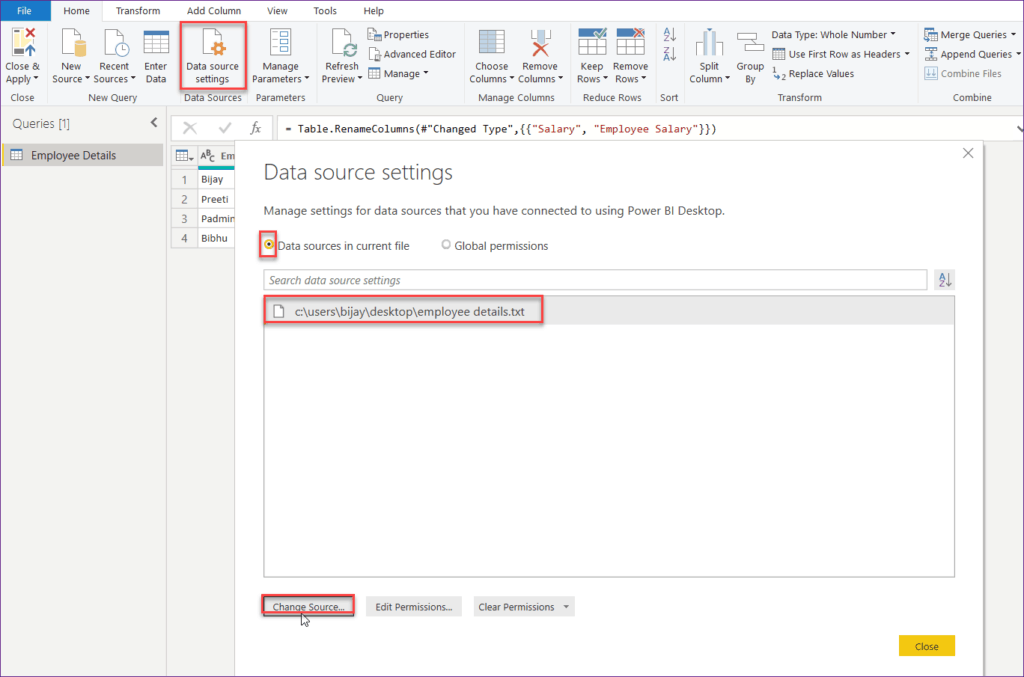Expand the Manage query dropdown
Screen dimensions: 1024x677
(426, 73)
